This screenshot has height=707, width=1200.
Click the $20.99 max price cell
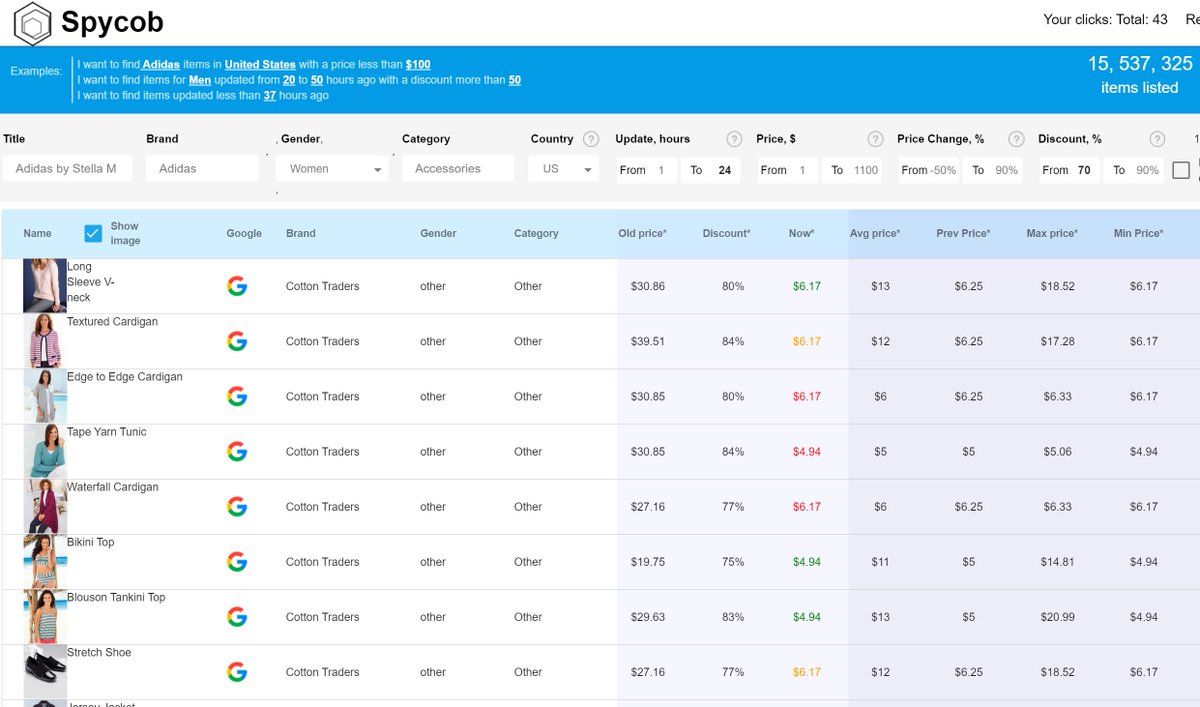click(1057, 617)
